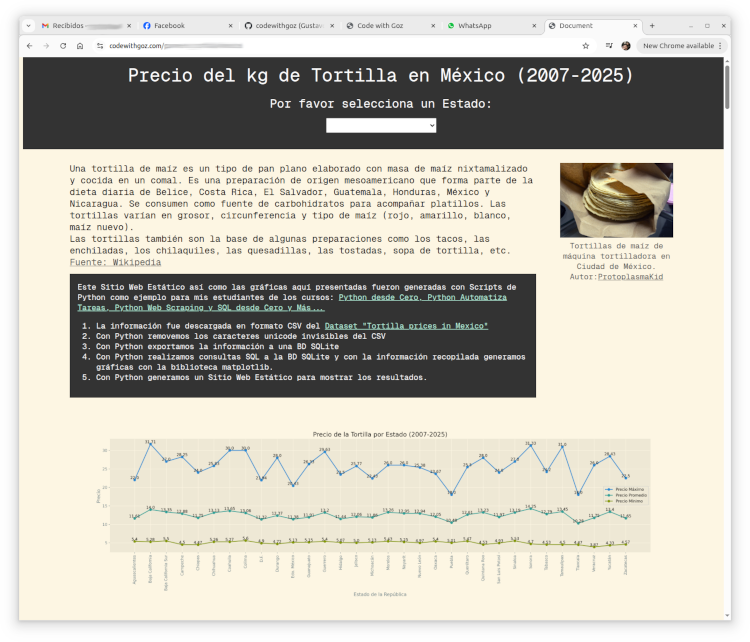Open the media controls icon in toolbar
Image resolution: width=750 pixels, height=642 pixels.
click(x=608, y=46)
